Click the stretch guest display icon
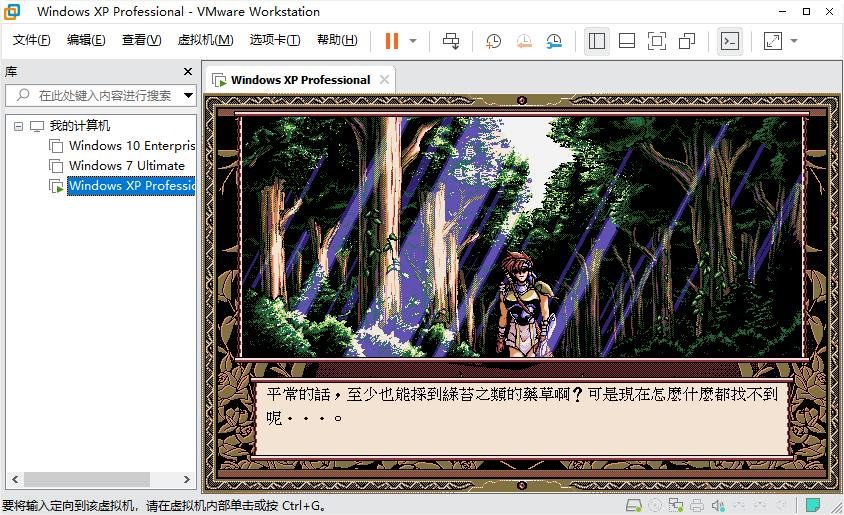The height and width of the screenshot is (515, 844). point(773,41)
